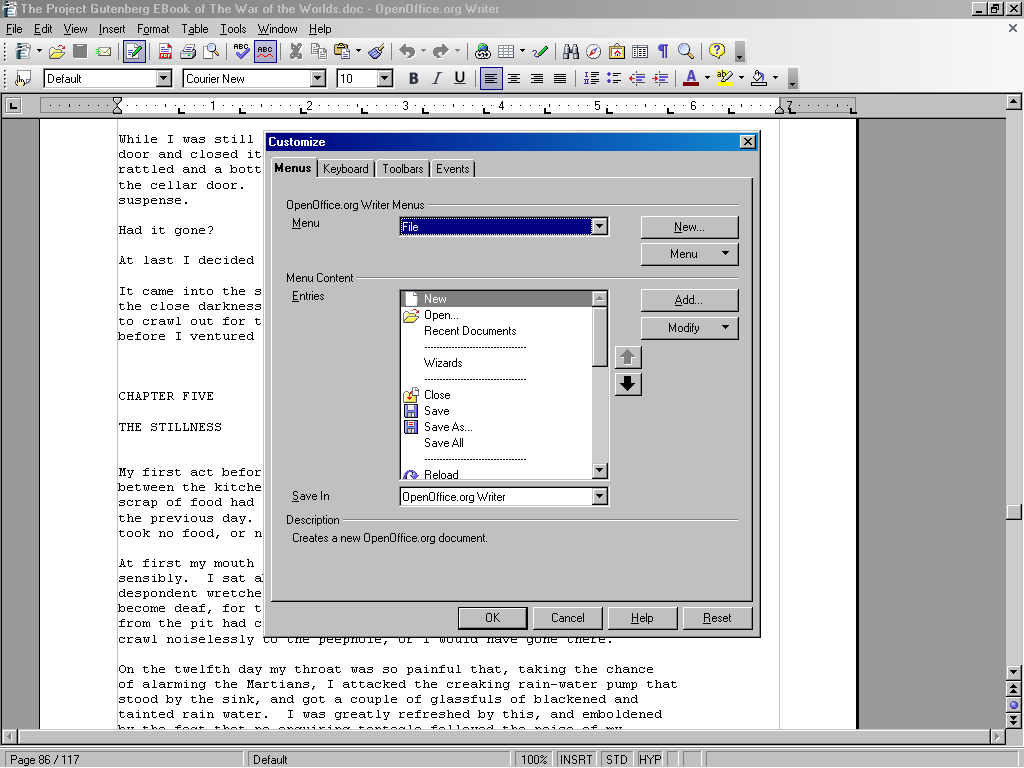
Task: Move entry down with the down arrow
Action: 628,384
